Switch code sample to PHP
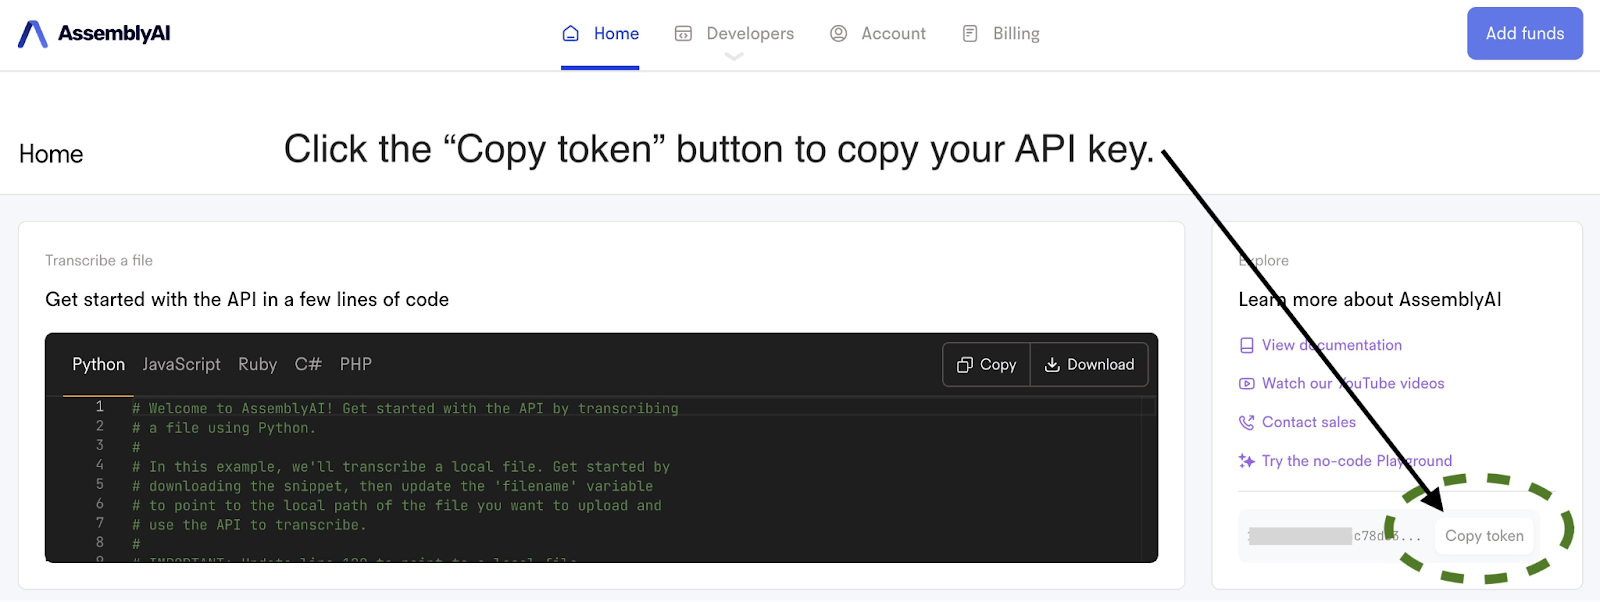 (x=356, y=365)
